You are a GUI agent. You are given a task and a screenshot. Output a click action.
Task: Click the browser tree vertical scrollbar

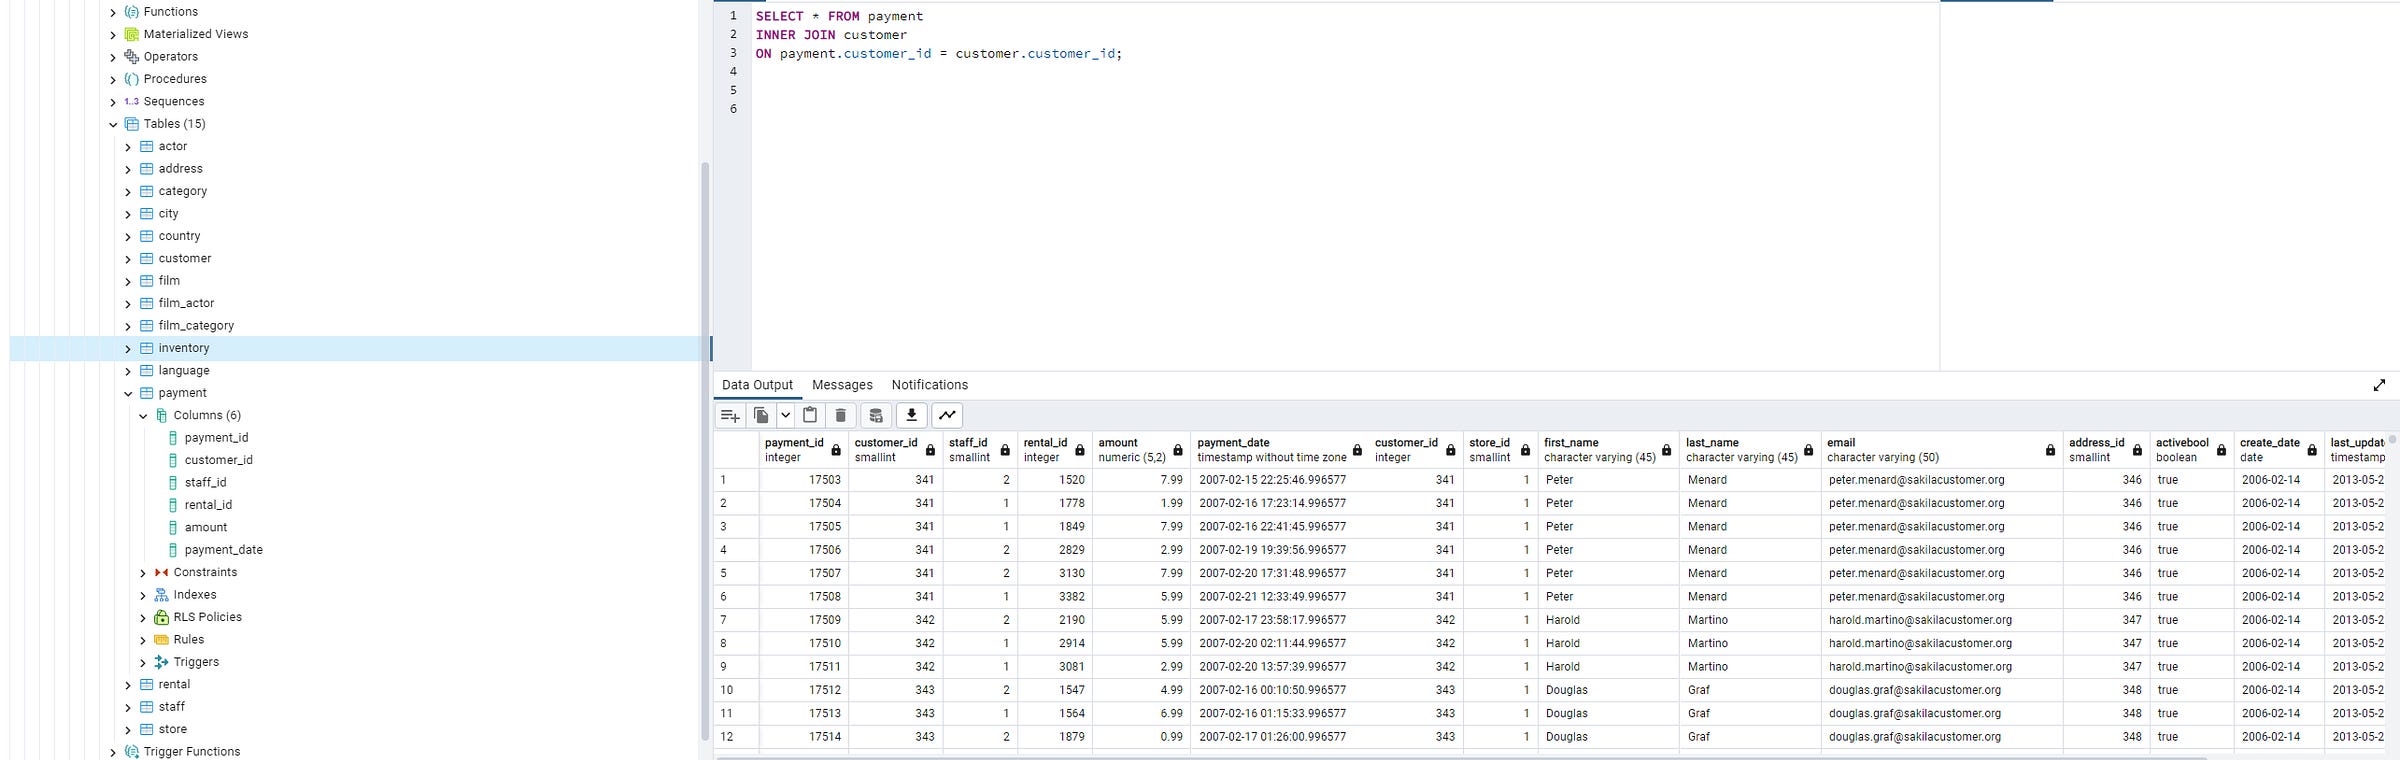[x=705, y=450]
